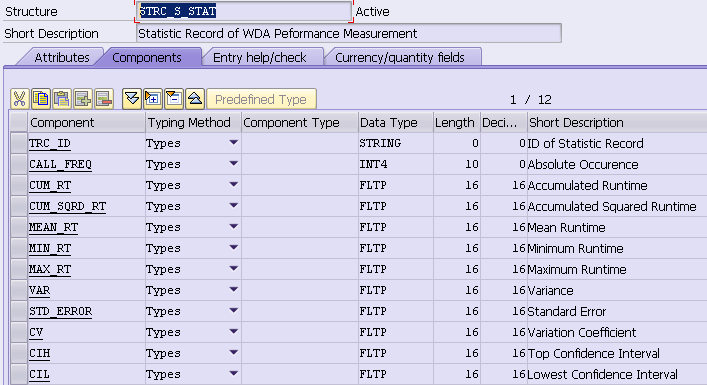Screen dimensions: 707x385
Task: Open Typing Method dropdown for CIL
Action: (233, 373)
